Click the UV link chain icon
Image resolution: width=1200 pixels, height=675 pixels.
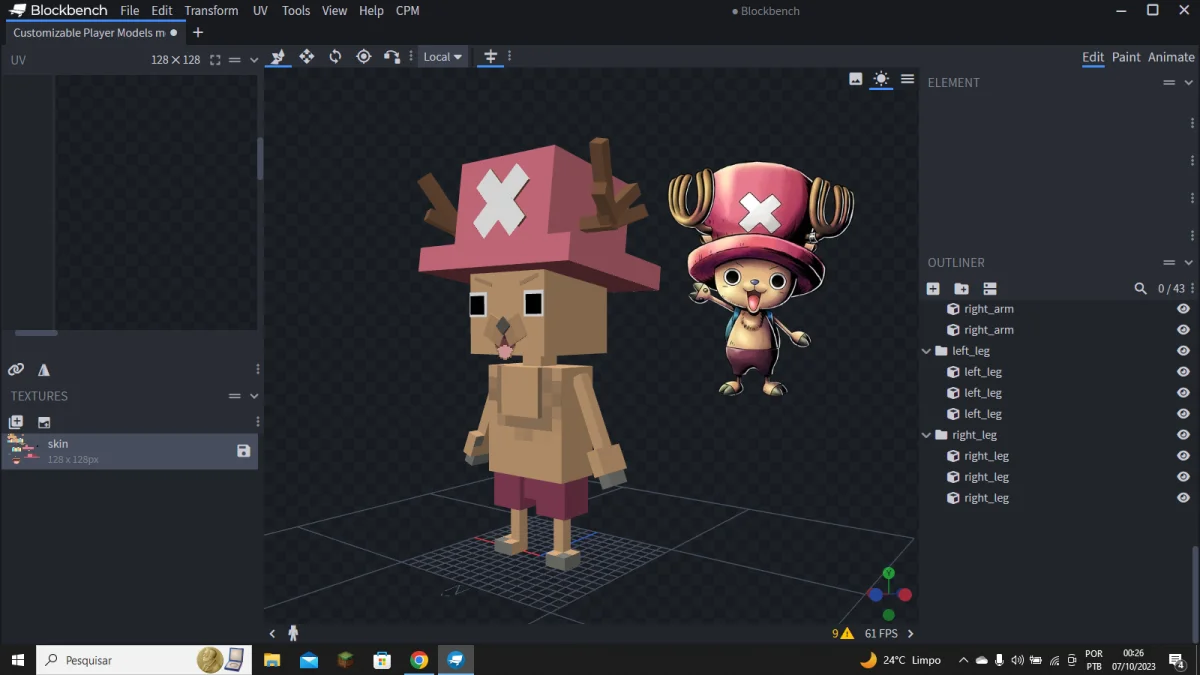pyautogui.click(x=16, y=369)
